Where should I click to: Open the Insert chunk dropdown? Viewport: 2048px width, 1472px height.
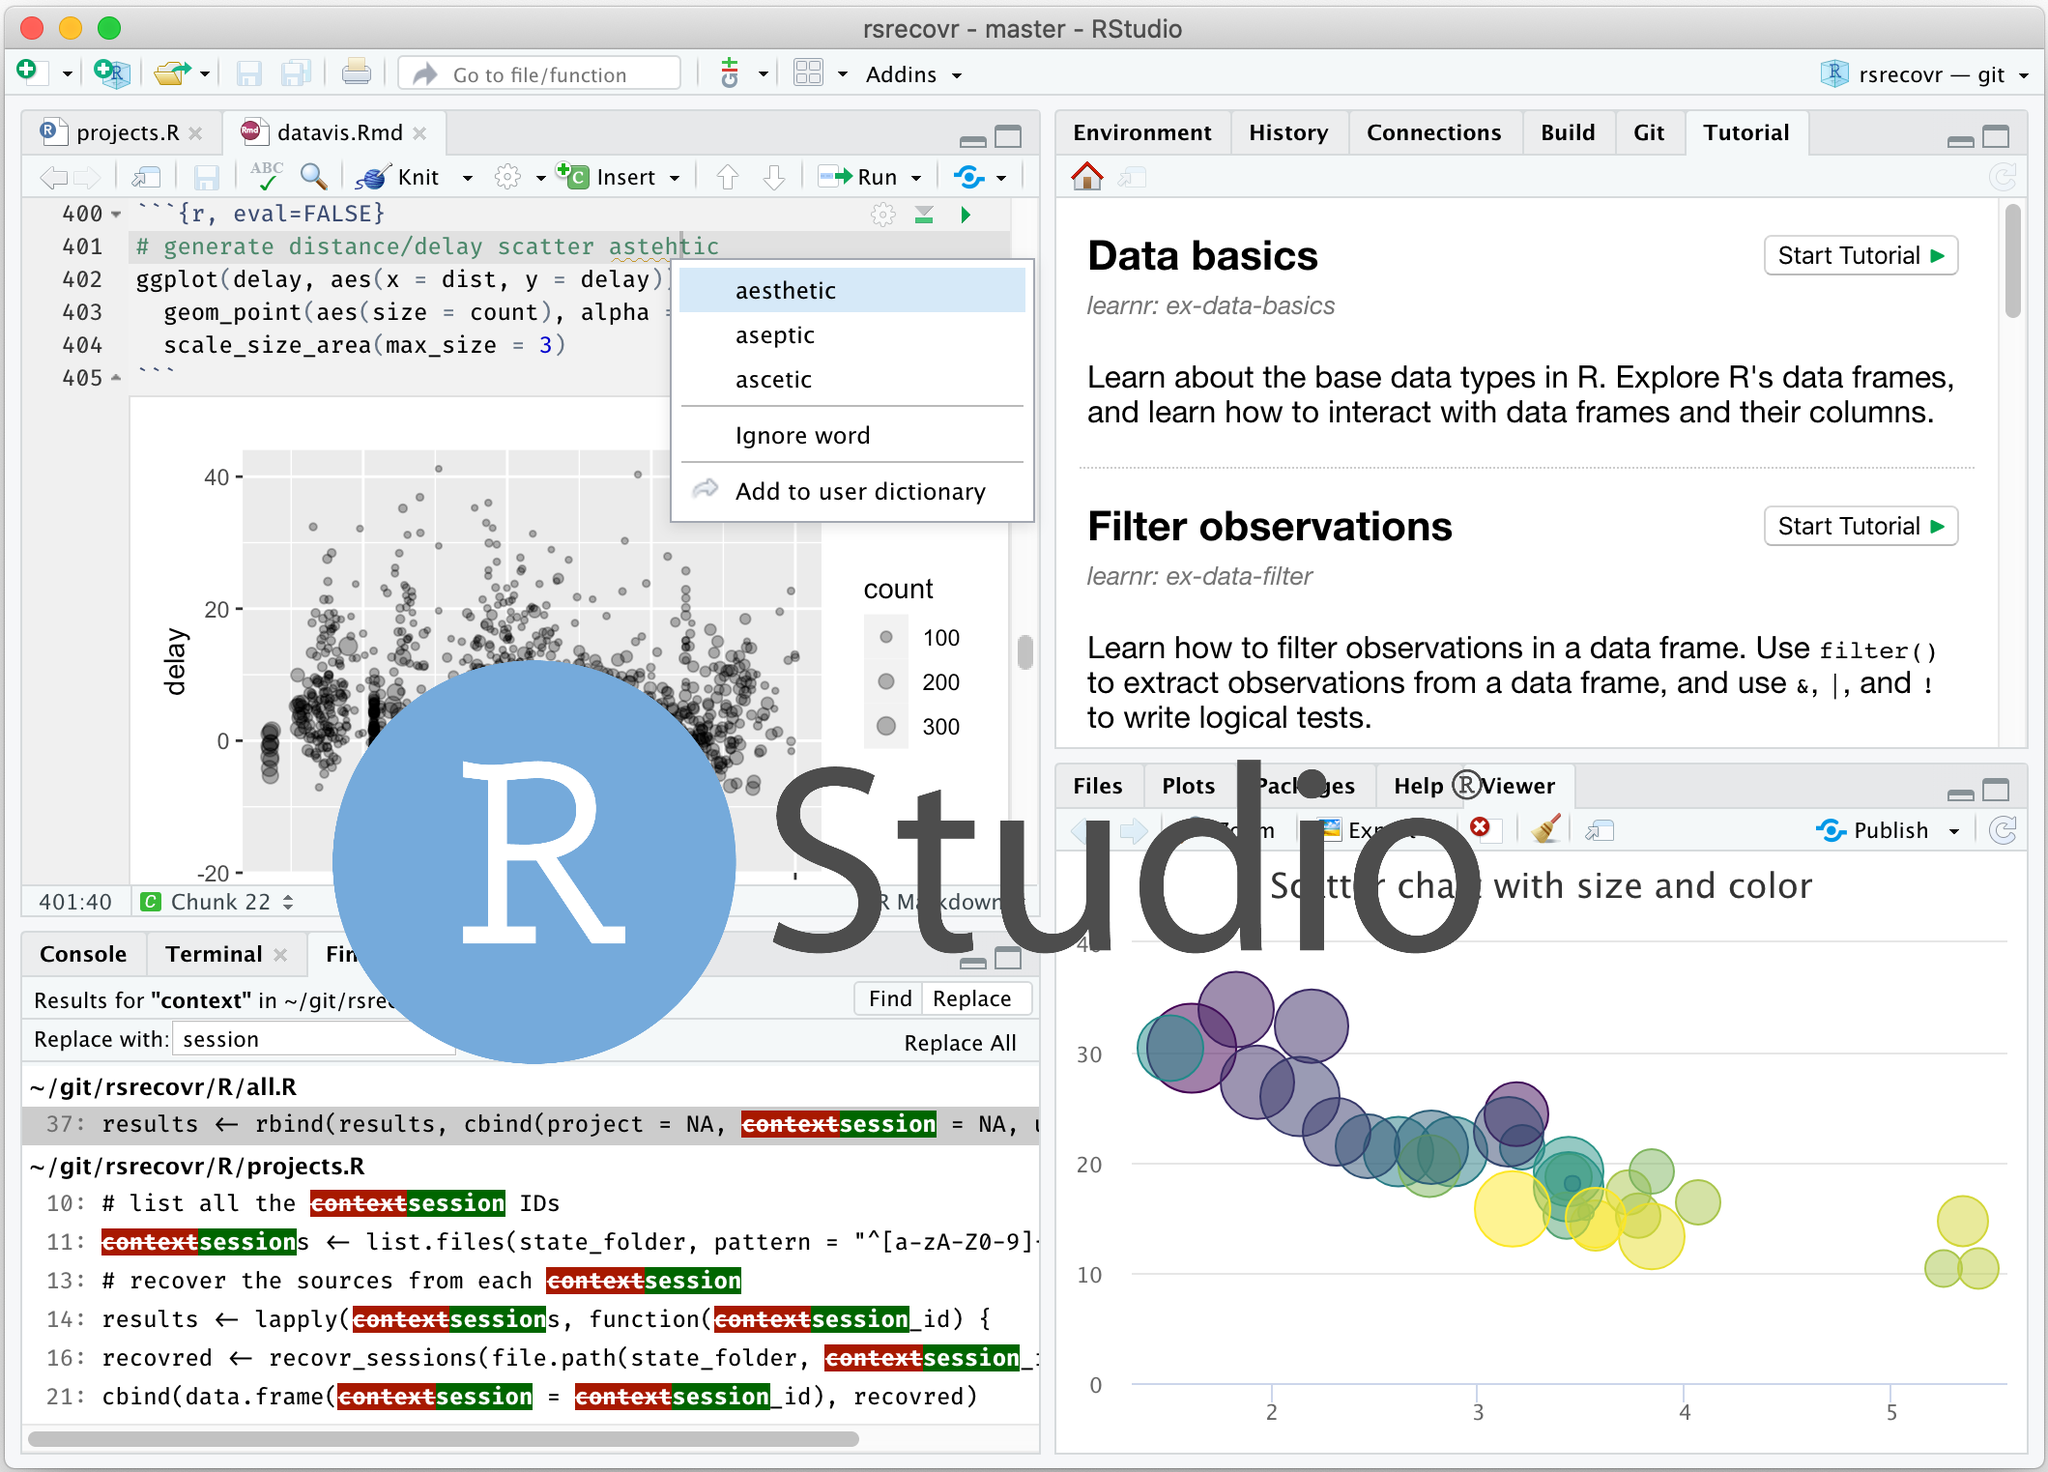click(674, 178)
